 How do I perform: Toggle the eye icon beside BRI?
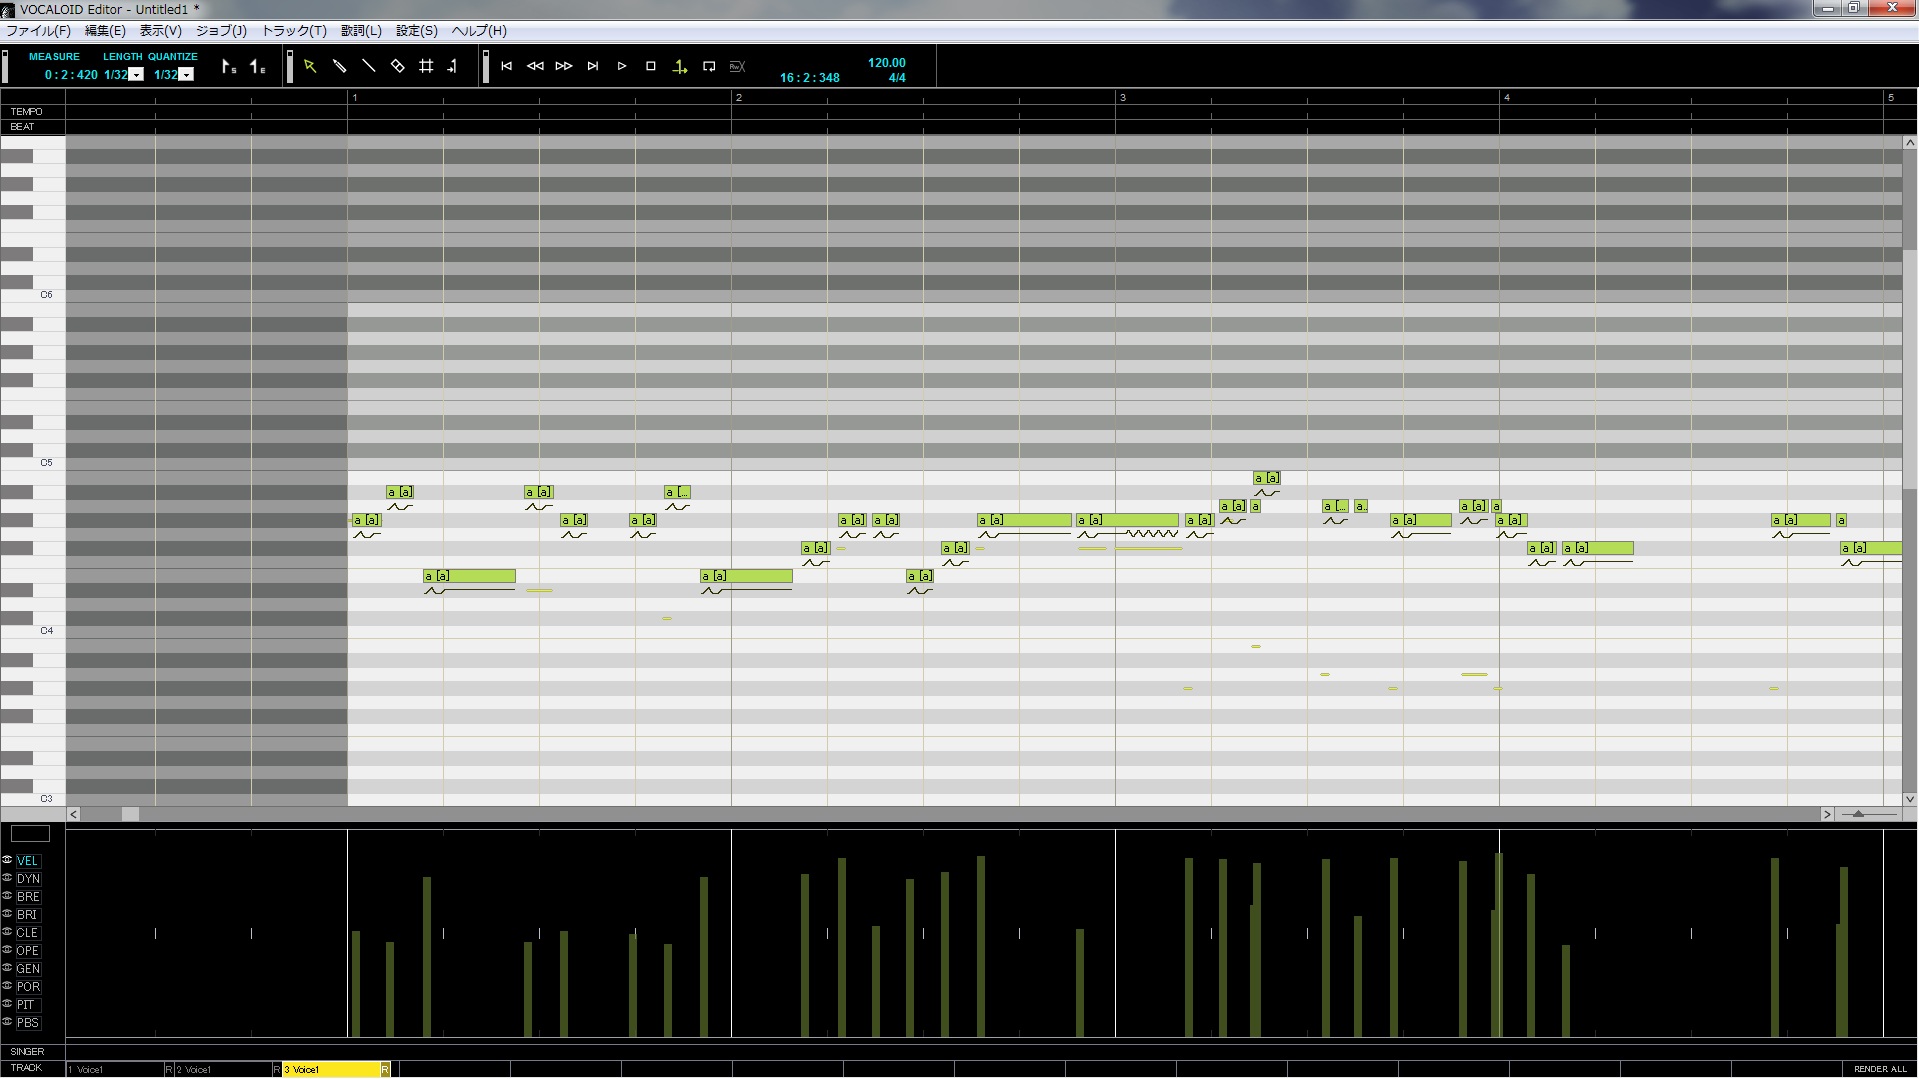click(7, 914)
